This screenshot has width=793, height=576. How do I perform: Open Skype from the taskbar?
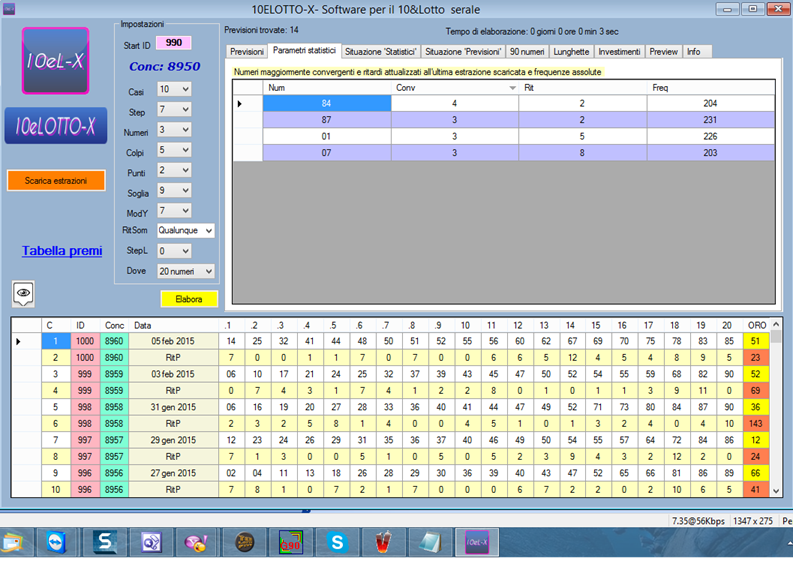point(337,542)
